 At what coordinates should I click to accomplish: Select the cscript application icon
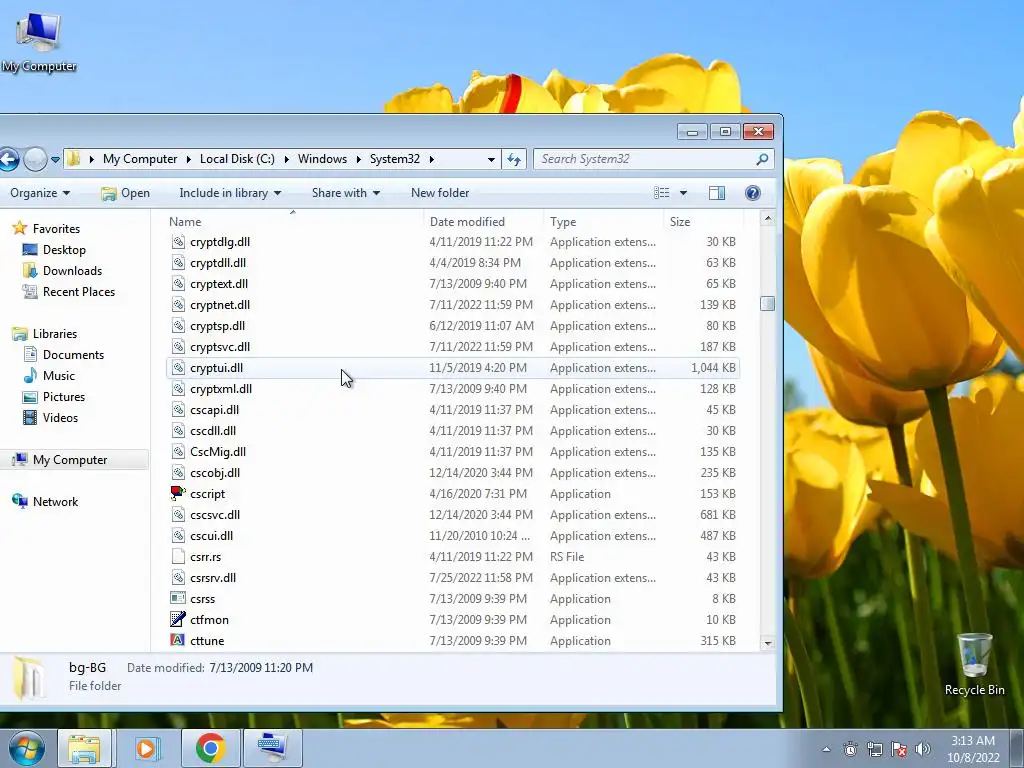[178, 494]
